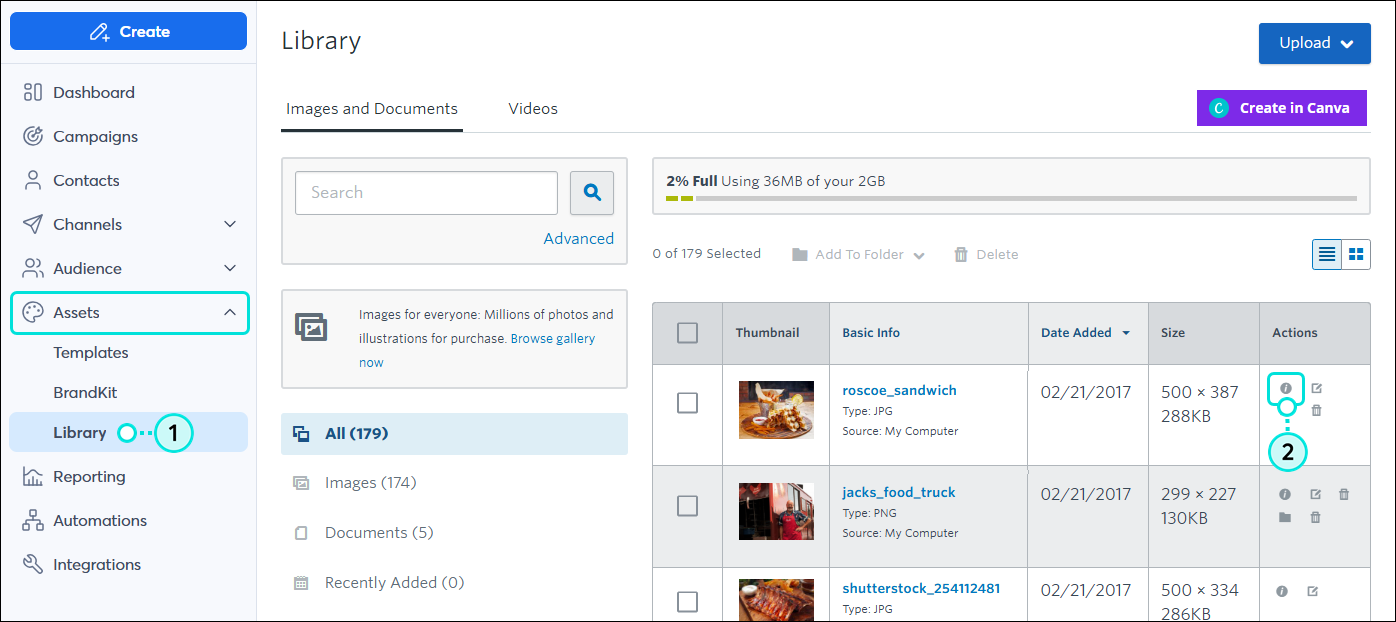Viewport: 1396px width, 622px height.
Task: Click the edit icon for roscoe_sandwich
Action: [1316, 388]
